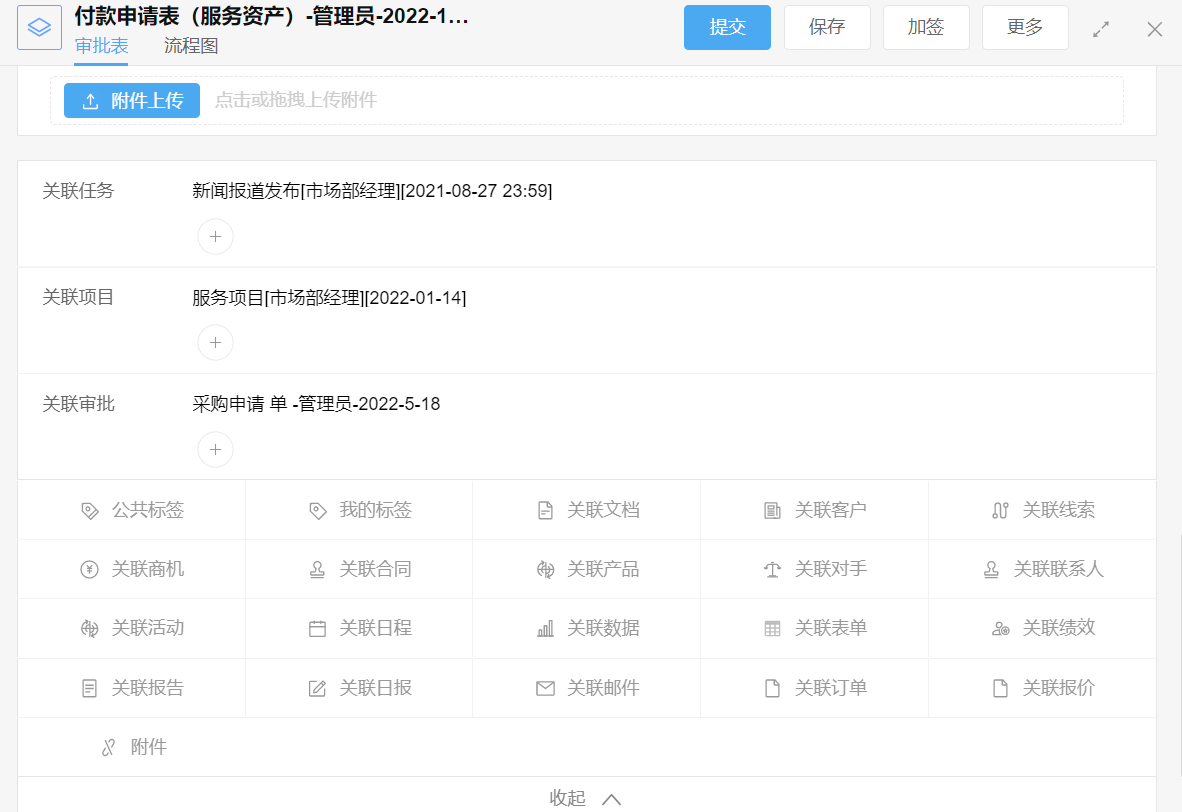Choose 关联数据 label
Image resolution: width=1182 pixels, height=812 pixels.
pos(603,629)
